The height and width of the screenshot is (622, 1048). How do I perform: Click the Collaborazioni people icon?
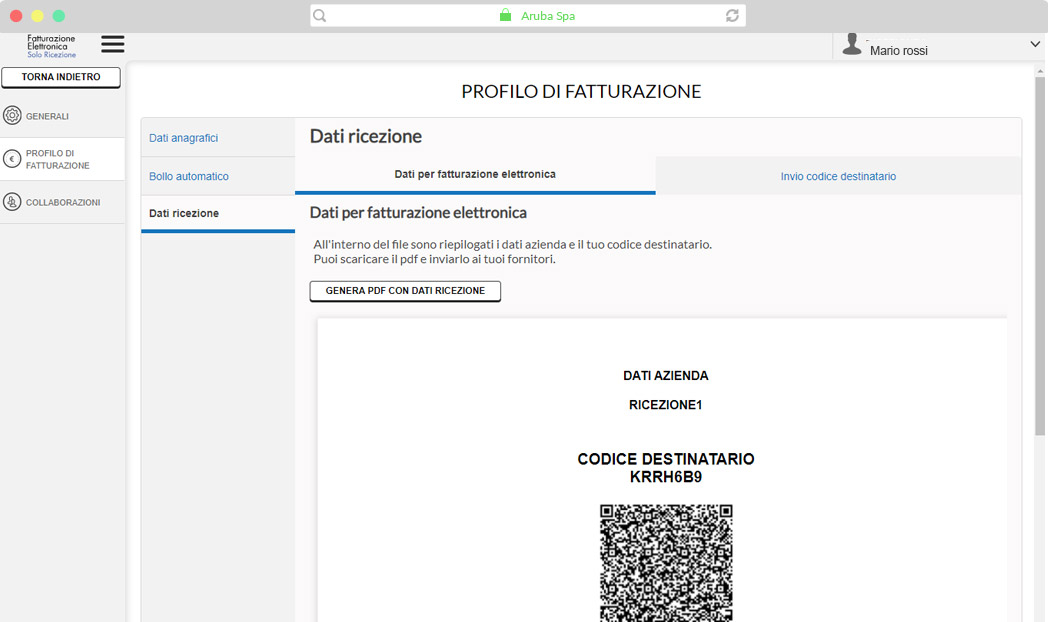12,202
